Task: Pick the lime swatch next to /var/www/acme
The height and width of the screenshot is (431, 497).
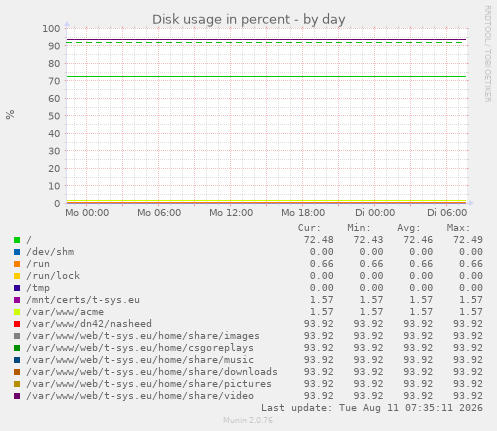Action: click(17, 312)
